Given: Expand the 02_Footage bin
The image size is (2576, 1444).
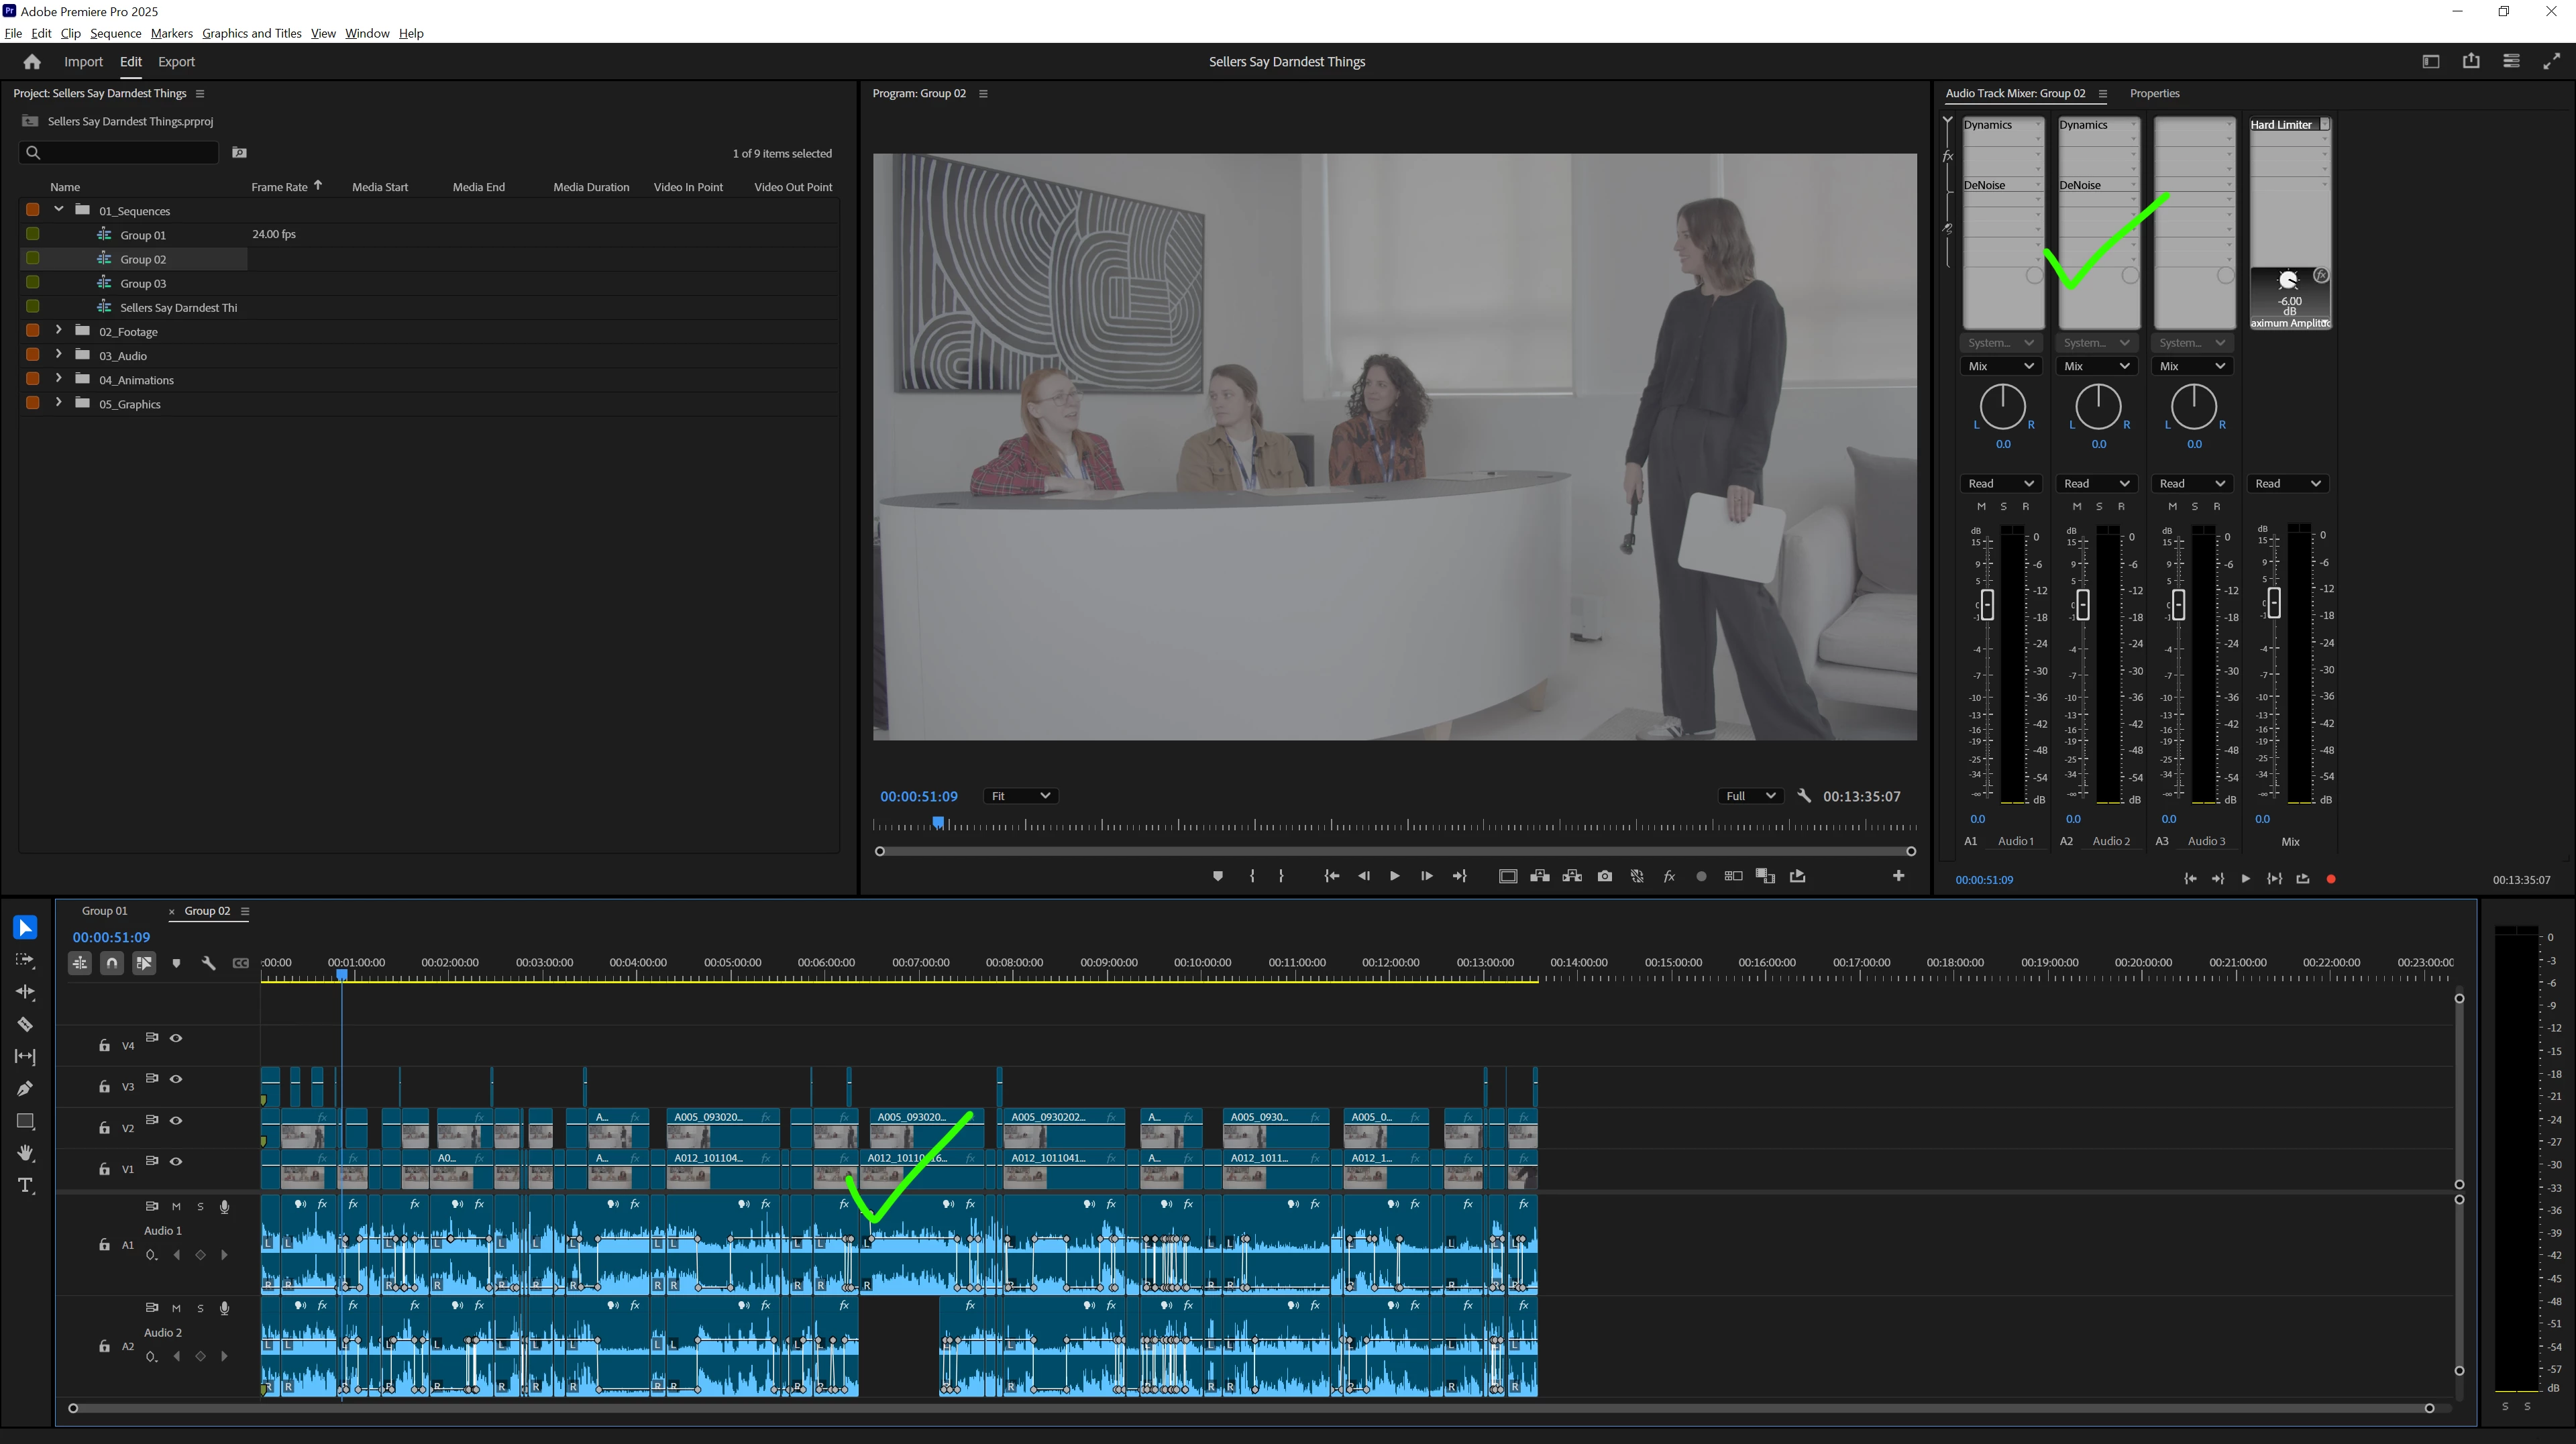Looking at the screenshot, I should [59, 330].
